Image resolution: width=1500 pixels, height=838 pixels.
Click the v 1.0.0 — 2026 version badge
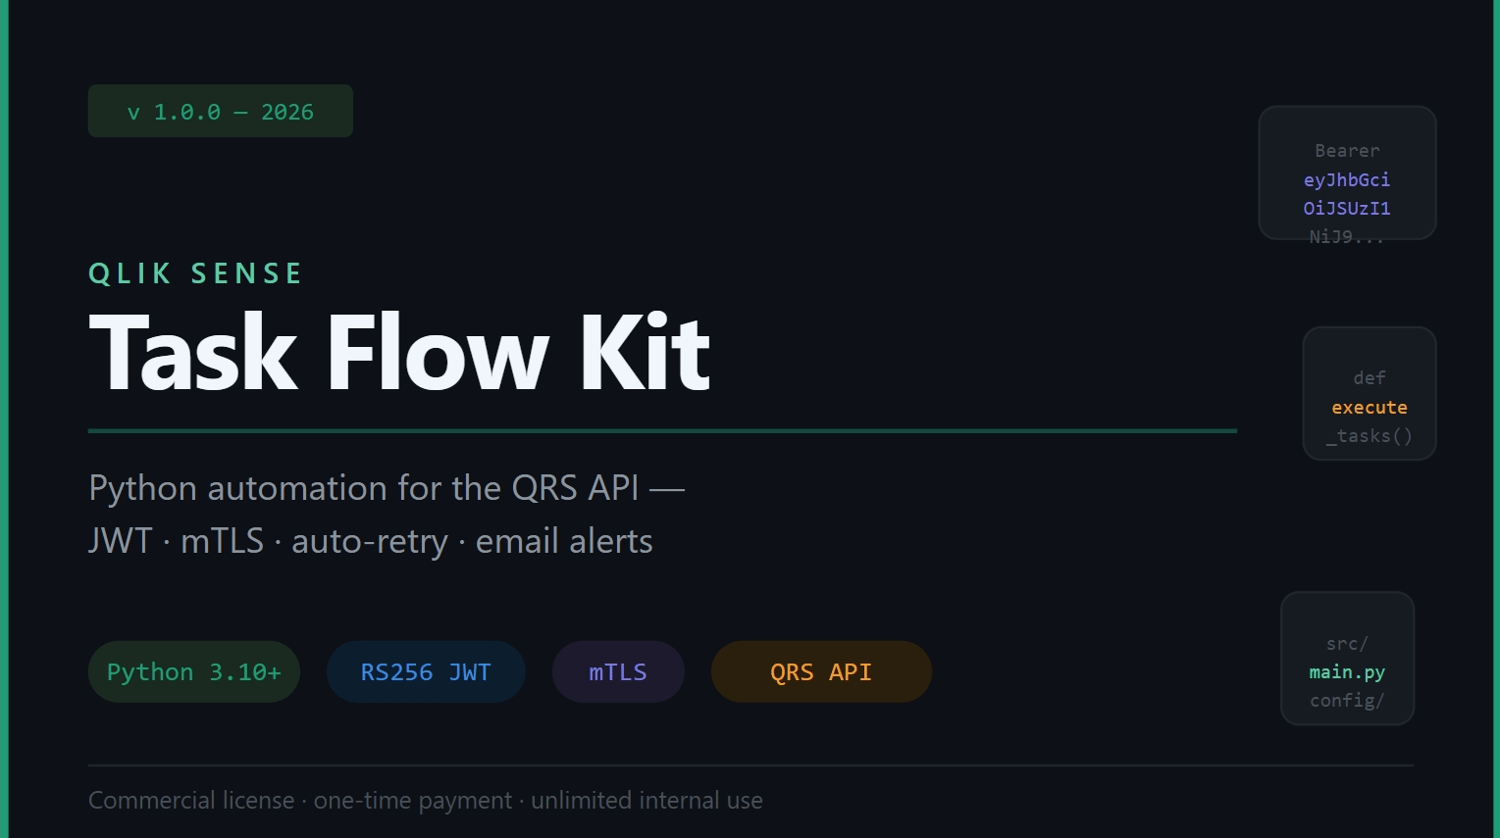(x=220, y=111)
